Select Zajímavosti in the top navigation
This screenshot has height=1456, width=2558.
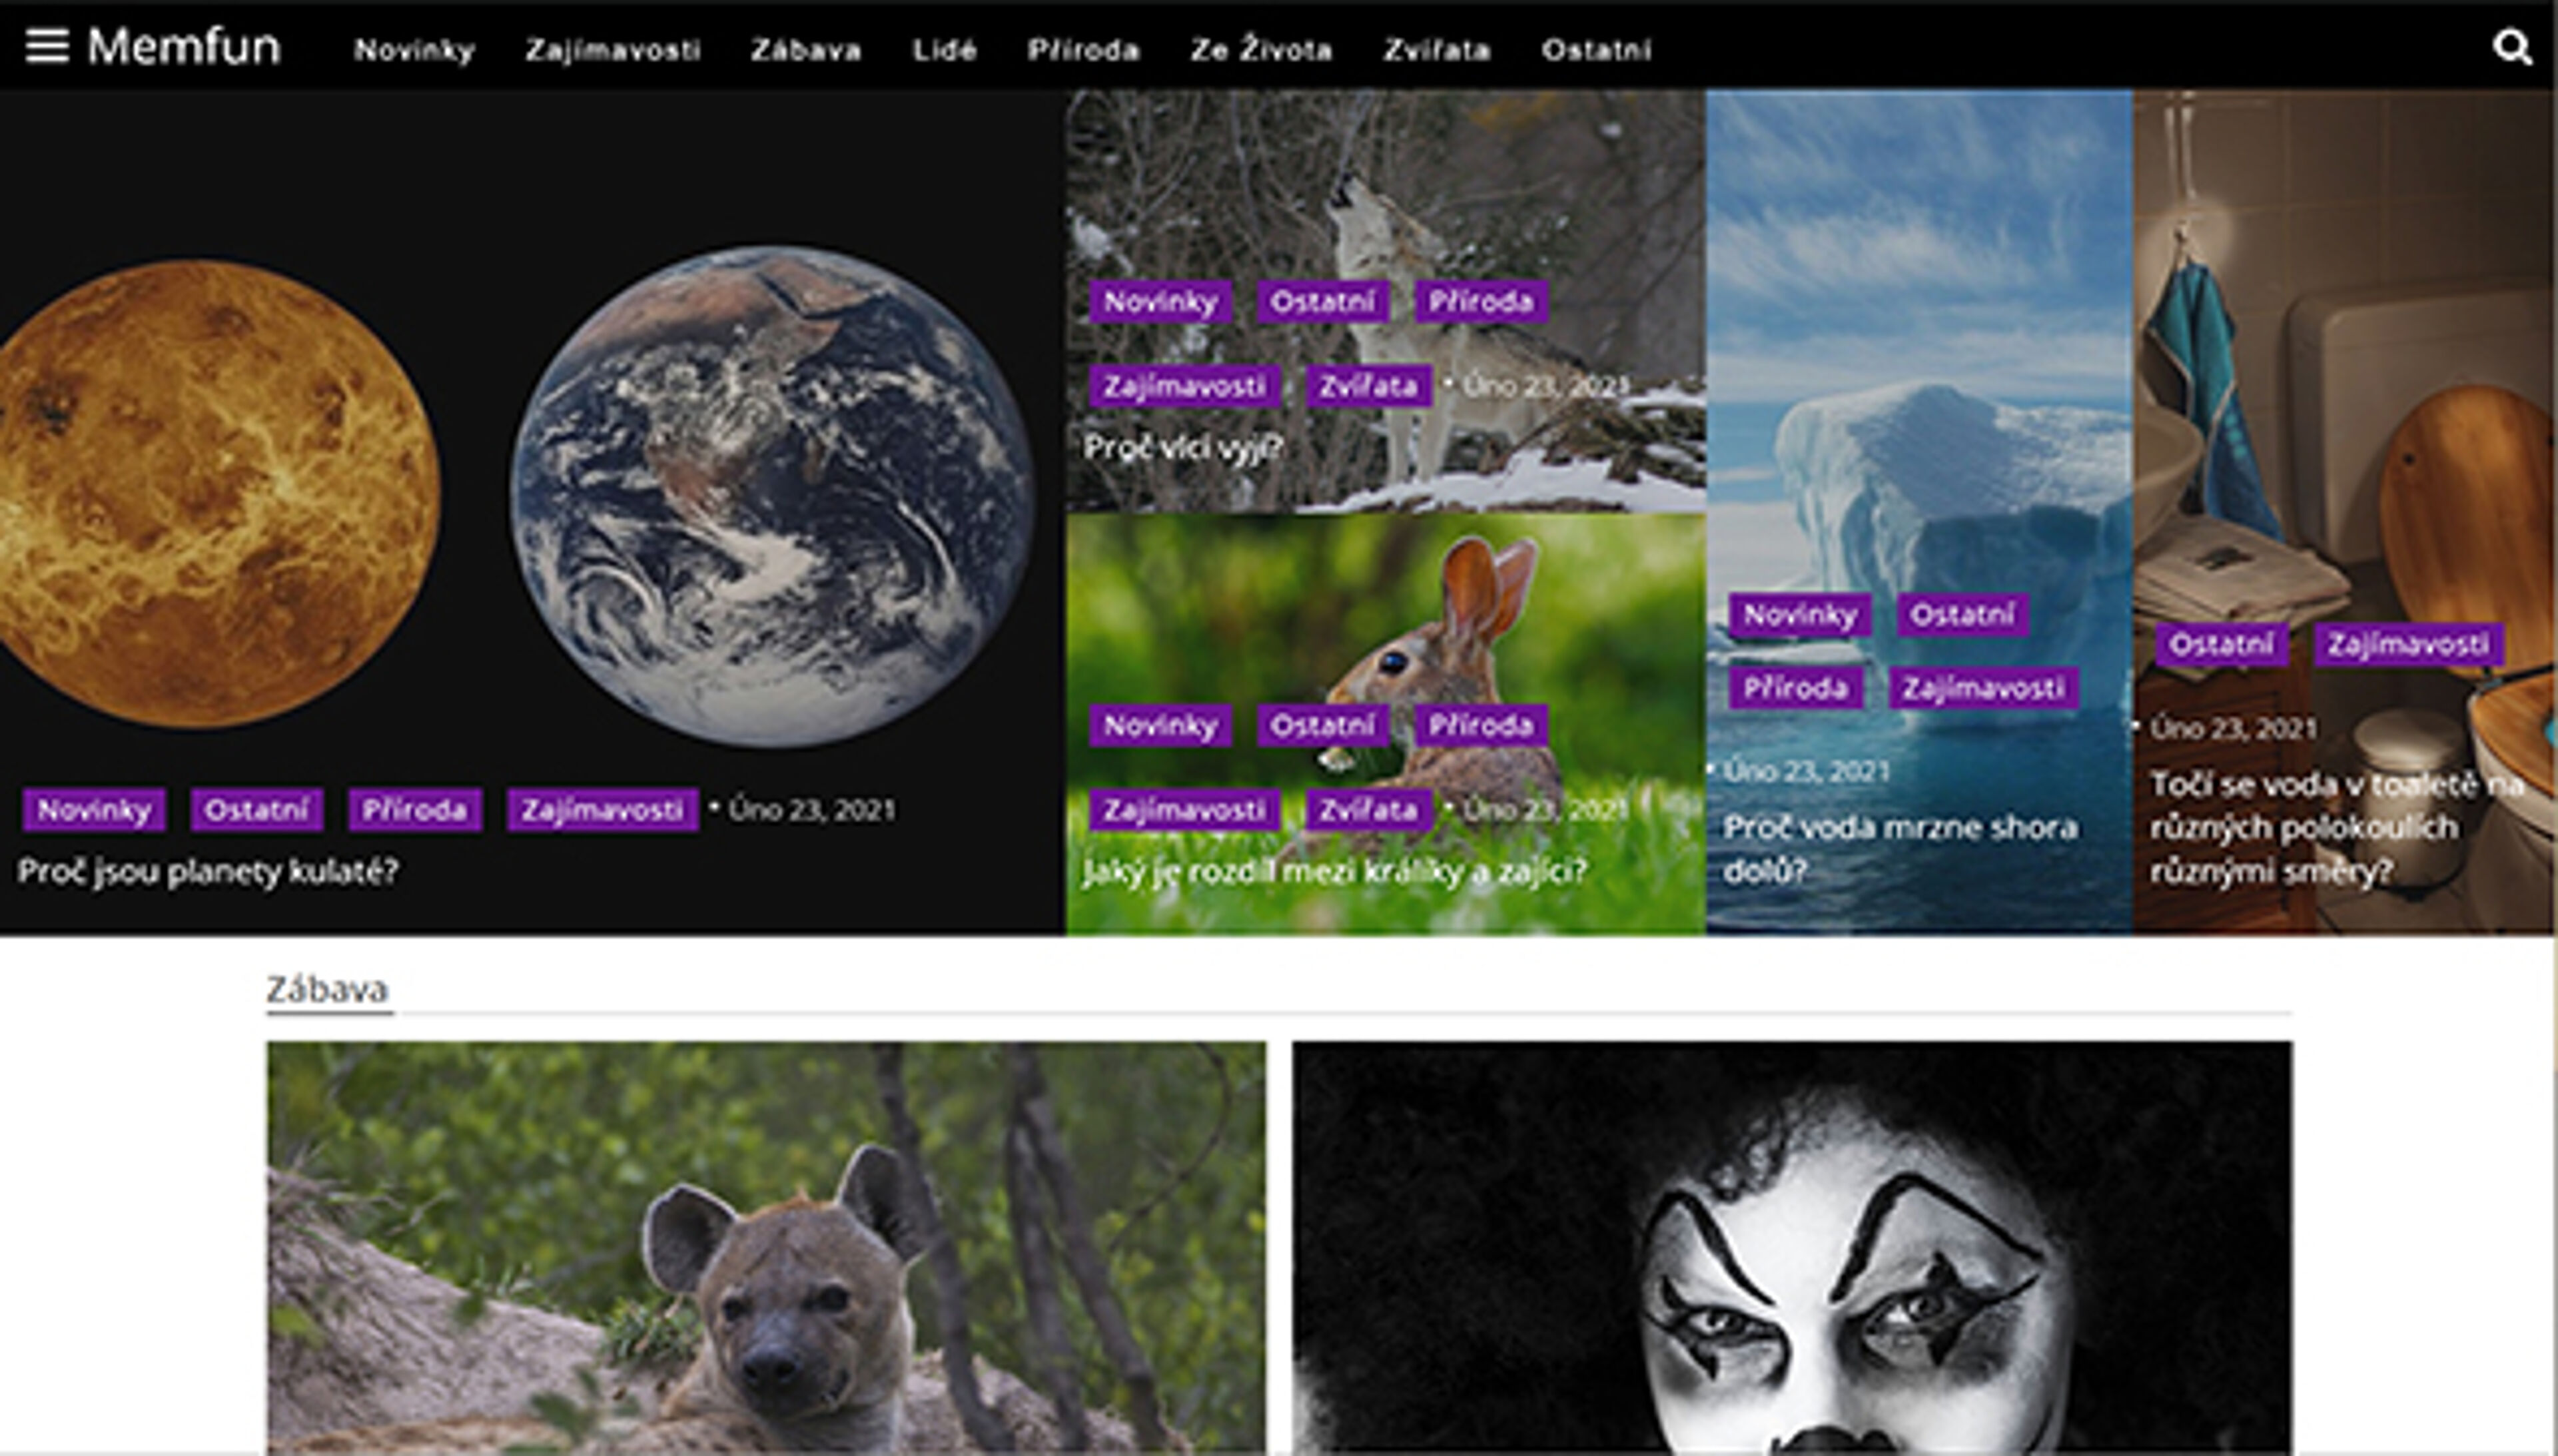tap(613, 50)
